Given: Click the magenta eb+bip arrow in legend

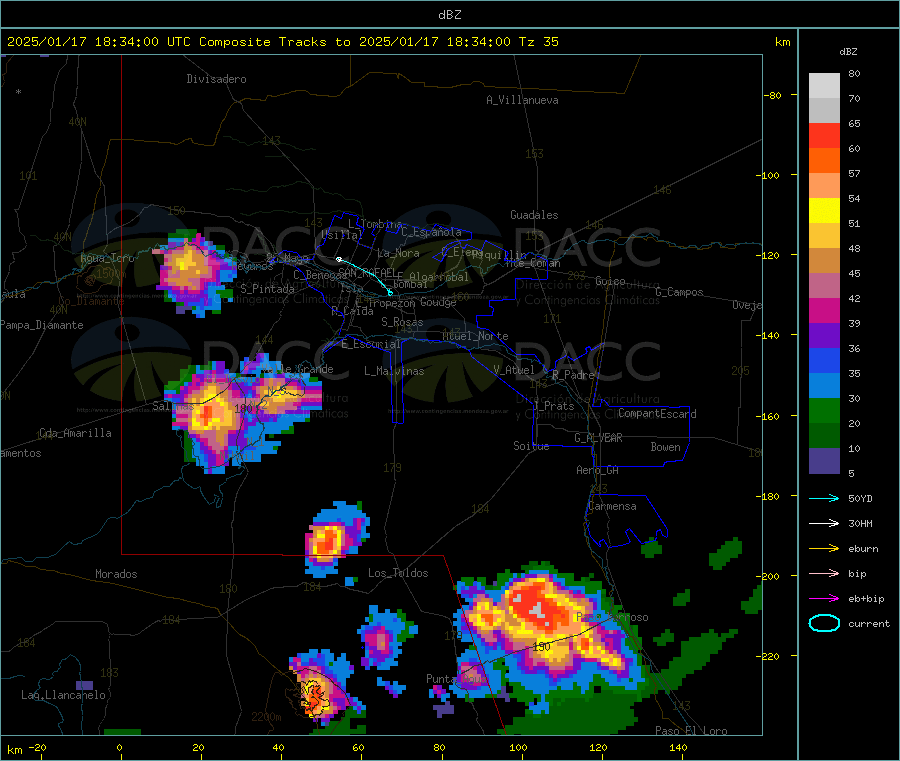Looking at the screenshot, I should [x=824, y=599].
